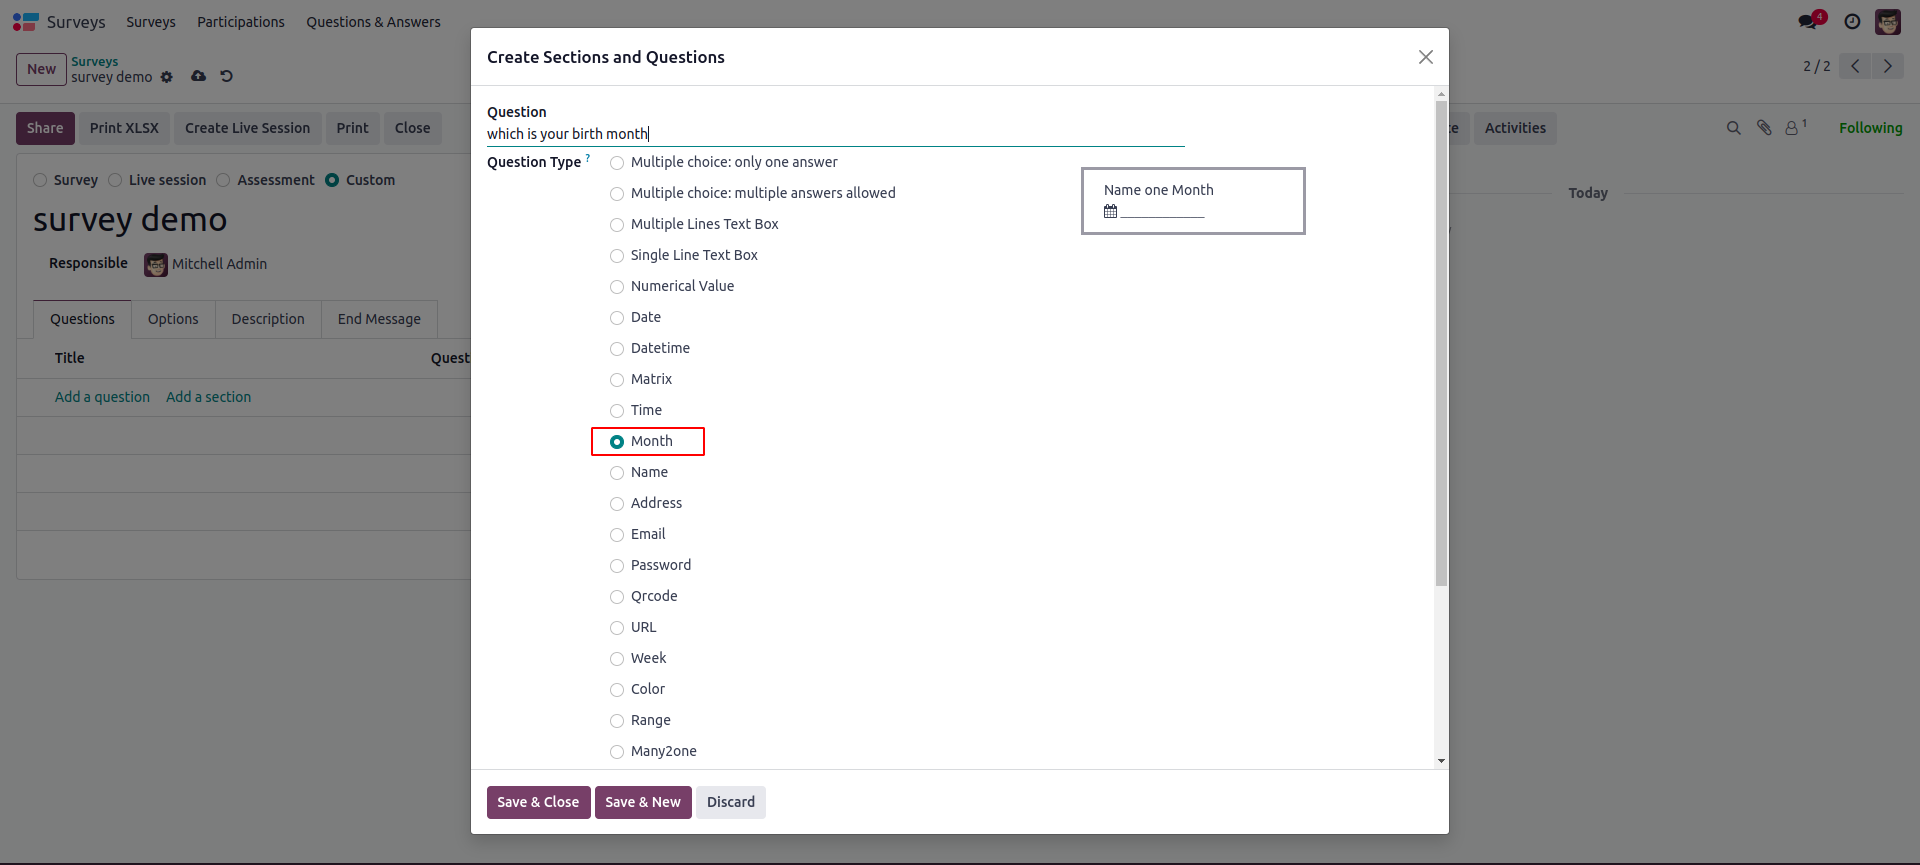Open the activities clock icon
The height and width of the screenshot is (865, 1920).
1852,22
